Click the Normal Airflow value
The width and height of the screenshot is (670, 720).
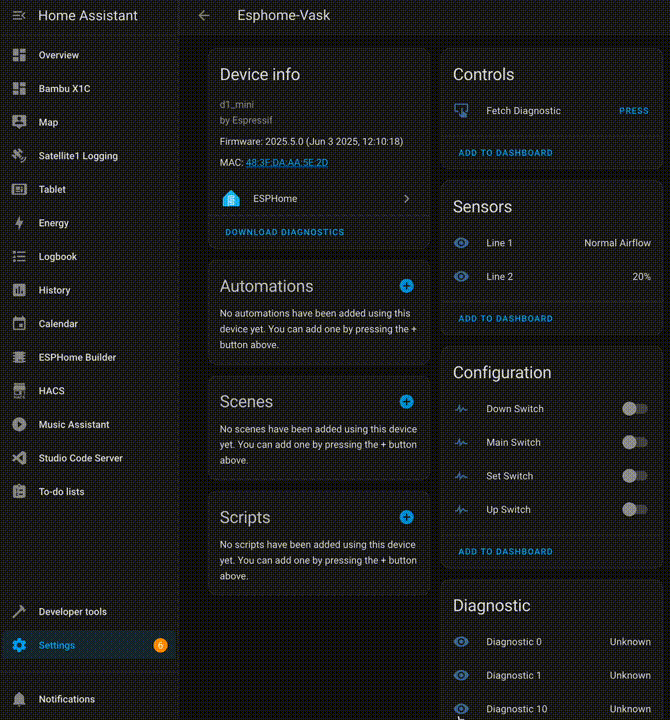[x=617, y=243]
